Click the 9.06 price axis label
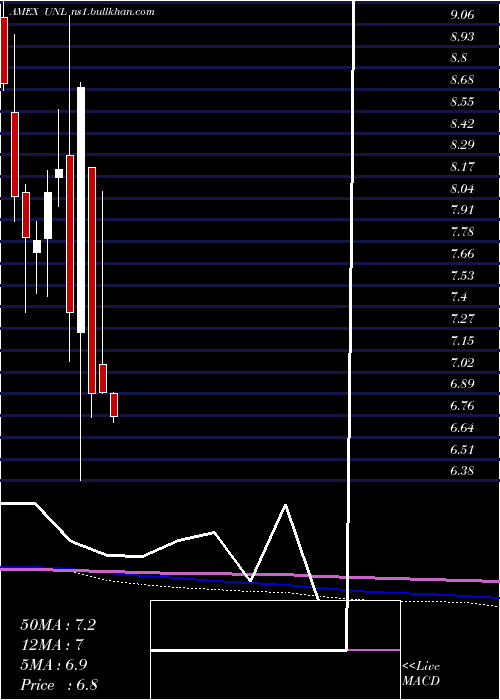500x700 pixels. 462,15
